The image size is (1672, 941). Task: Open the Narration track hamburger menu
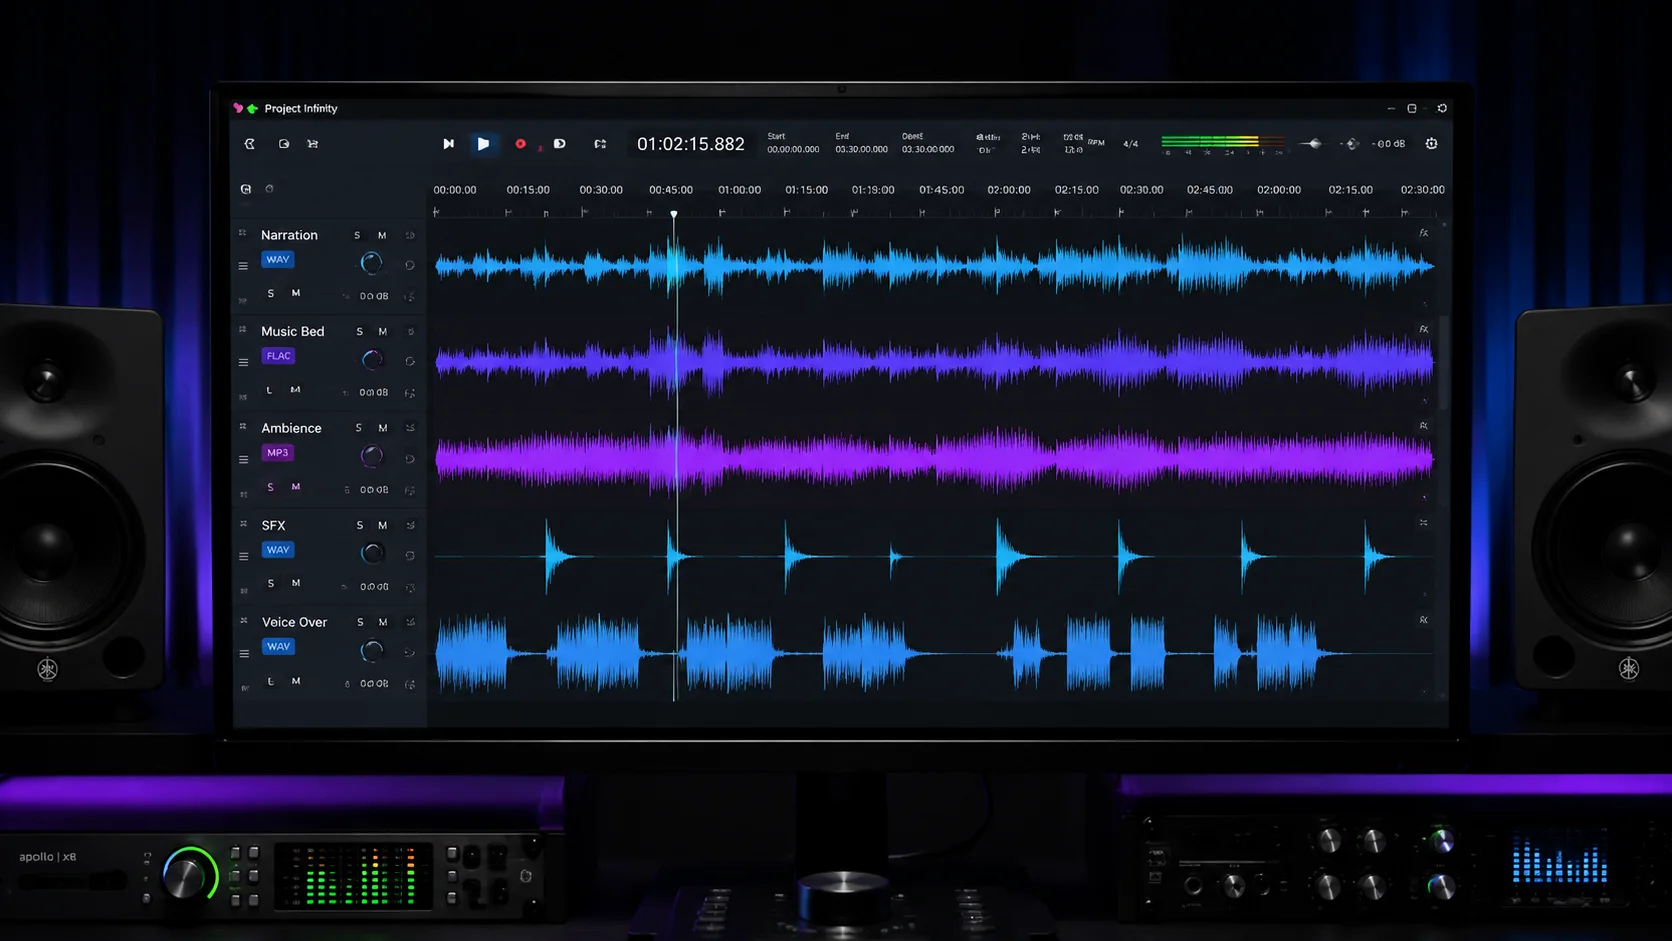coord(243,266)
